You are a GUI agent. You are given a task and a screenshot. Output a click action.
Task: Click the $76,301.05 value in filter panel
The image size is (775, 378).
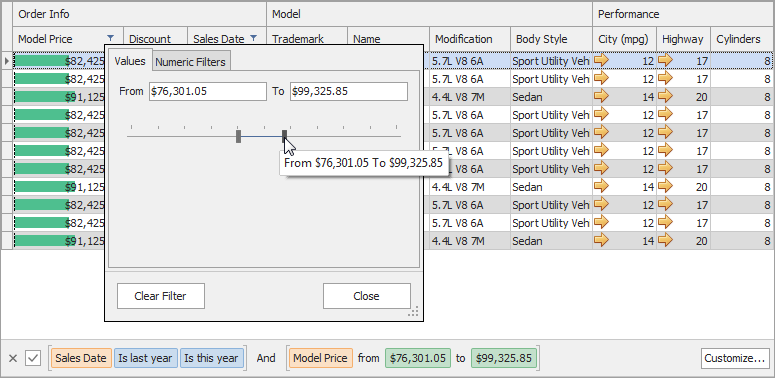pos(418,358)
